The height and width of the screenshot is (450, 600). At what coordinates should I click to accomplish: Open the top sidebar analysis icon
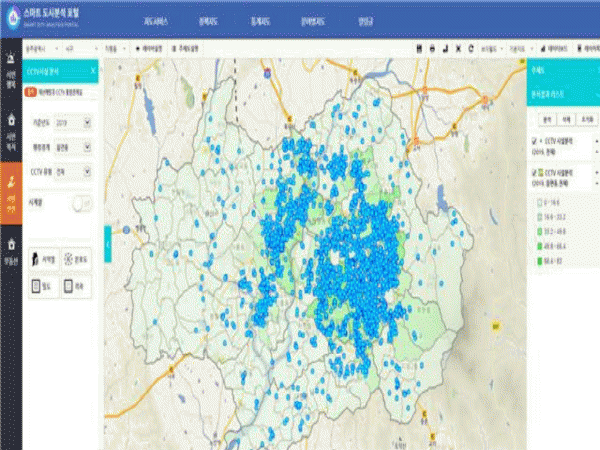pos(11,80)
